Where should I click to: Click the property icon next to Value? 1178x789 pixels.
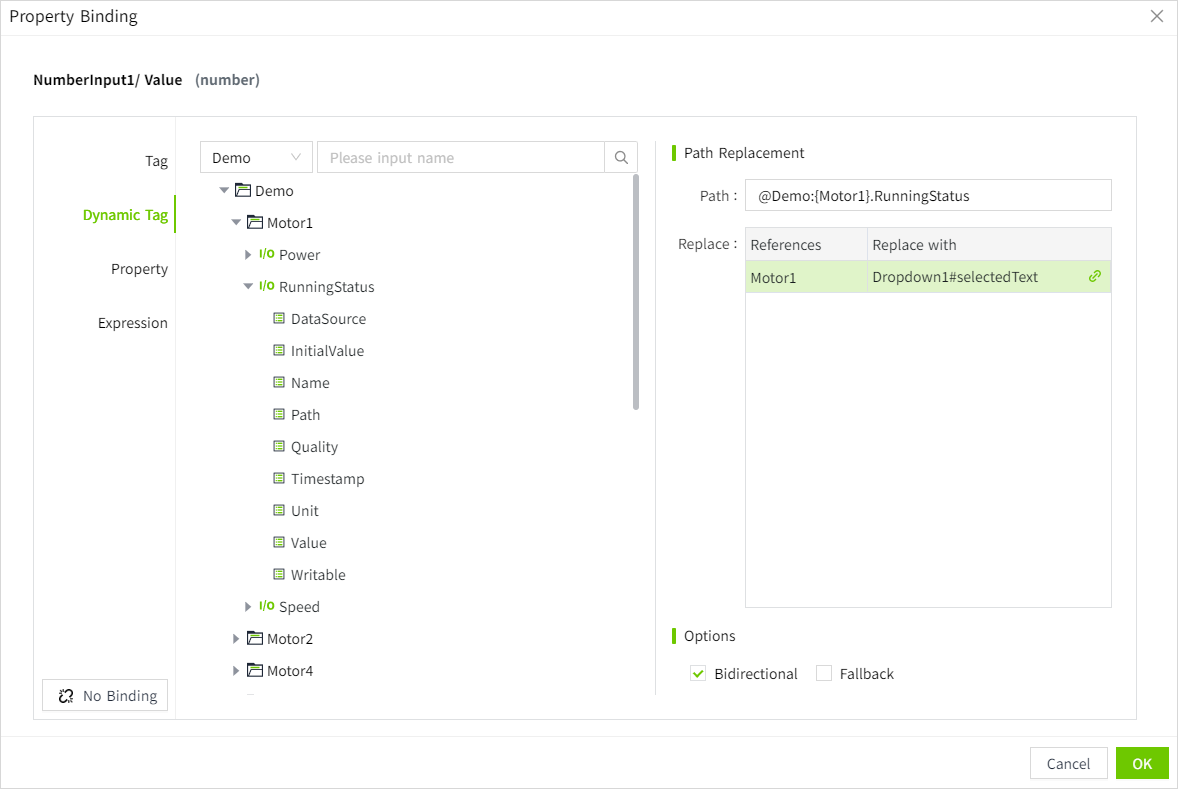tap(280, 543)
